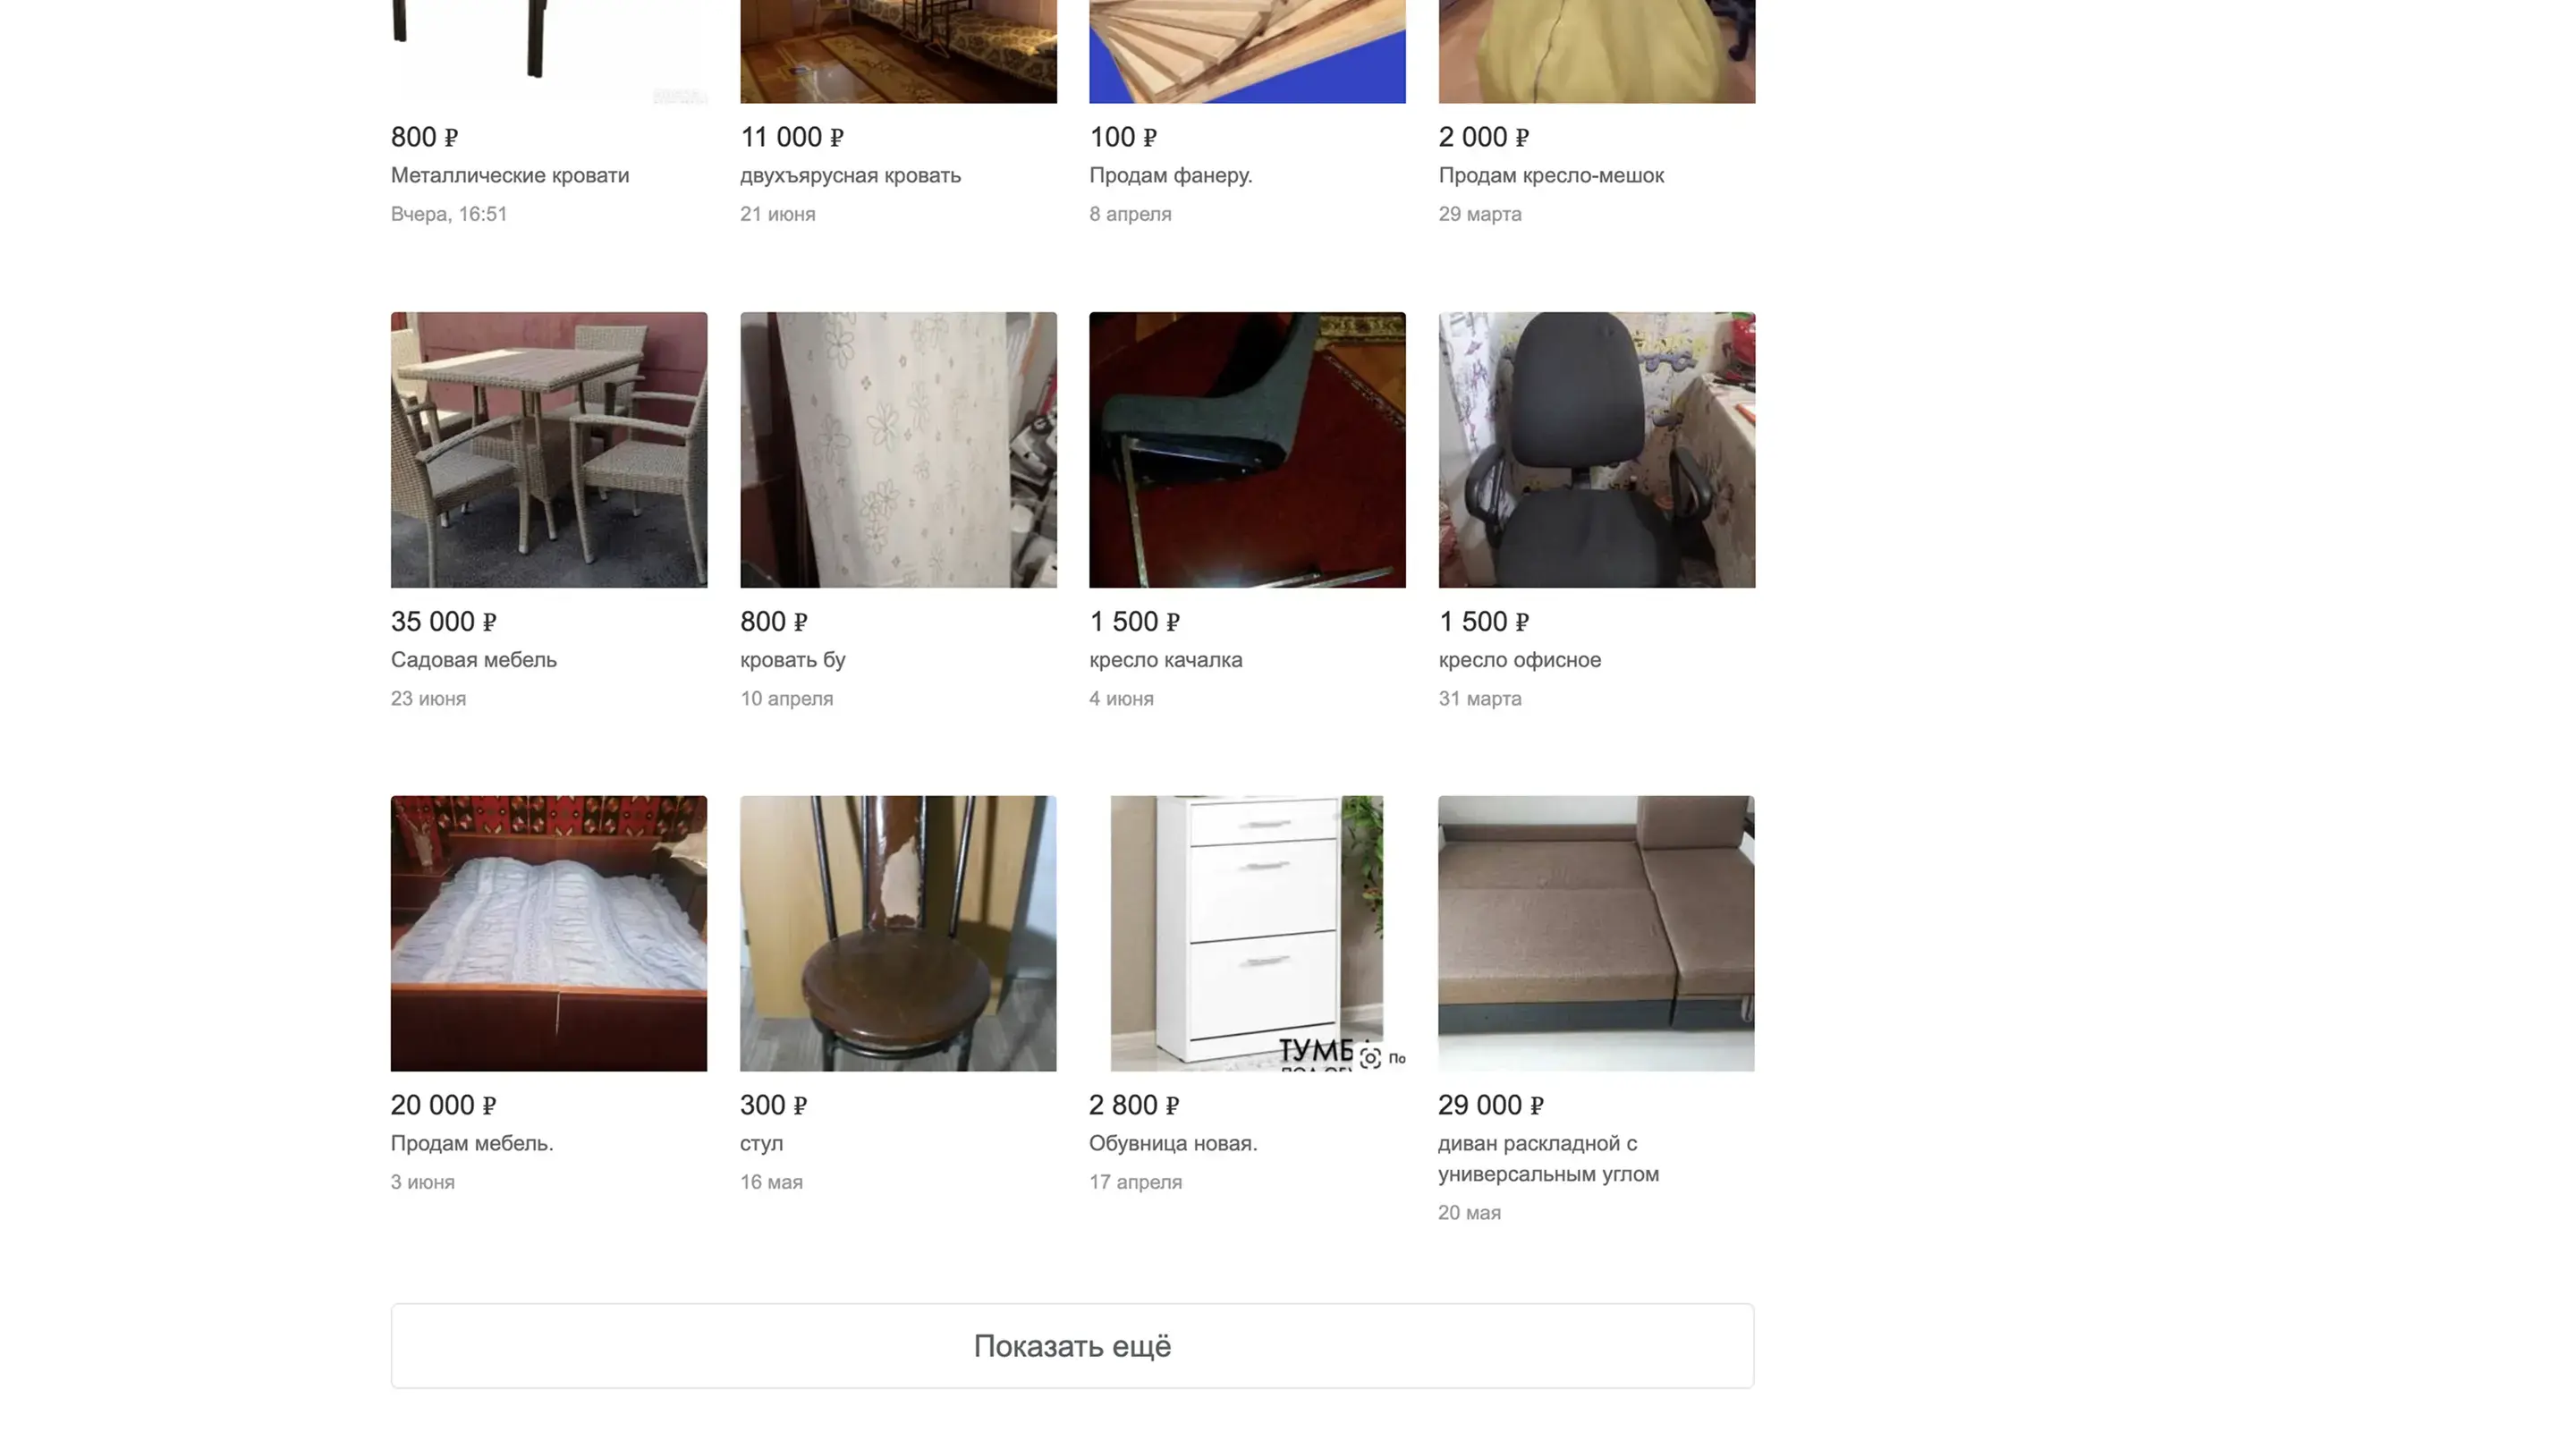Open the bunk bed photo
The image size is (2576, 1449).
click(x=898, y=51)
